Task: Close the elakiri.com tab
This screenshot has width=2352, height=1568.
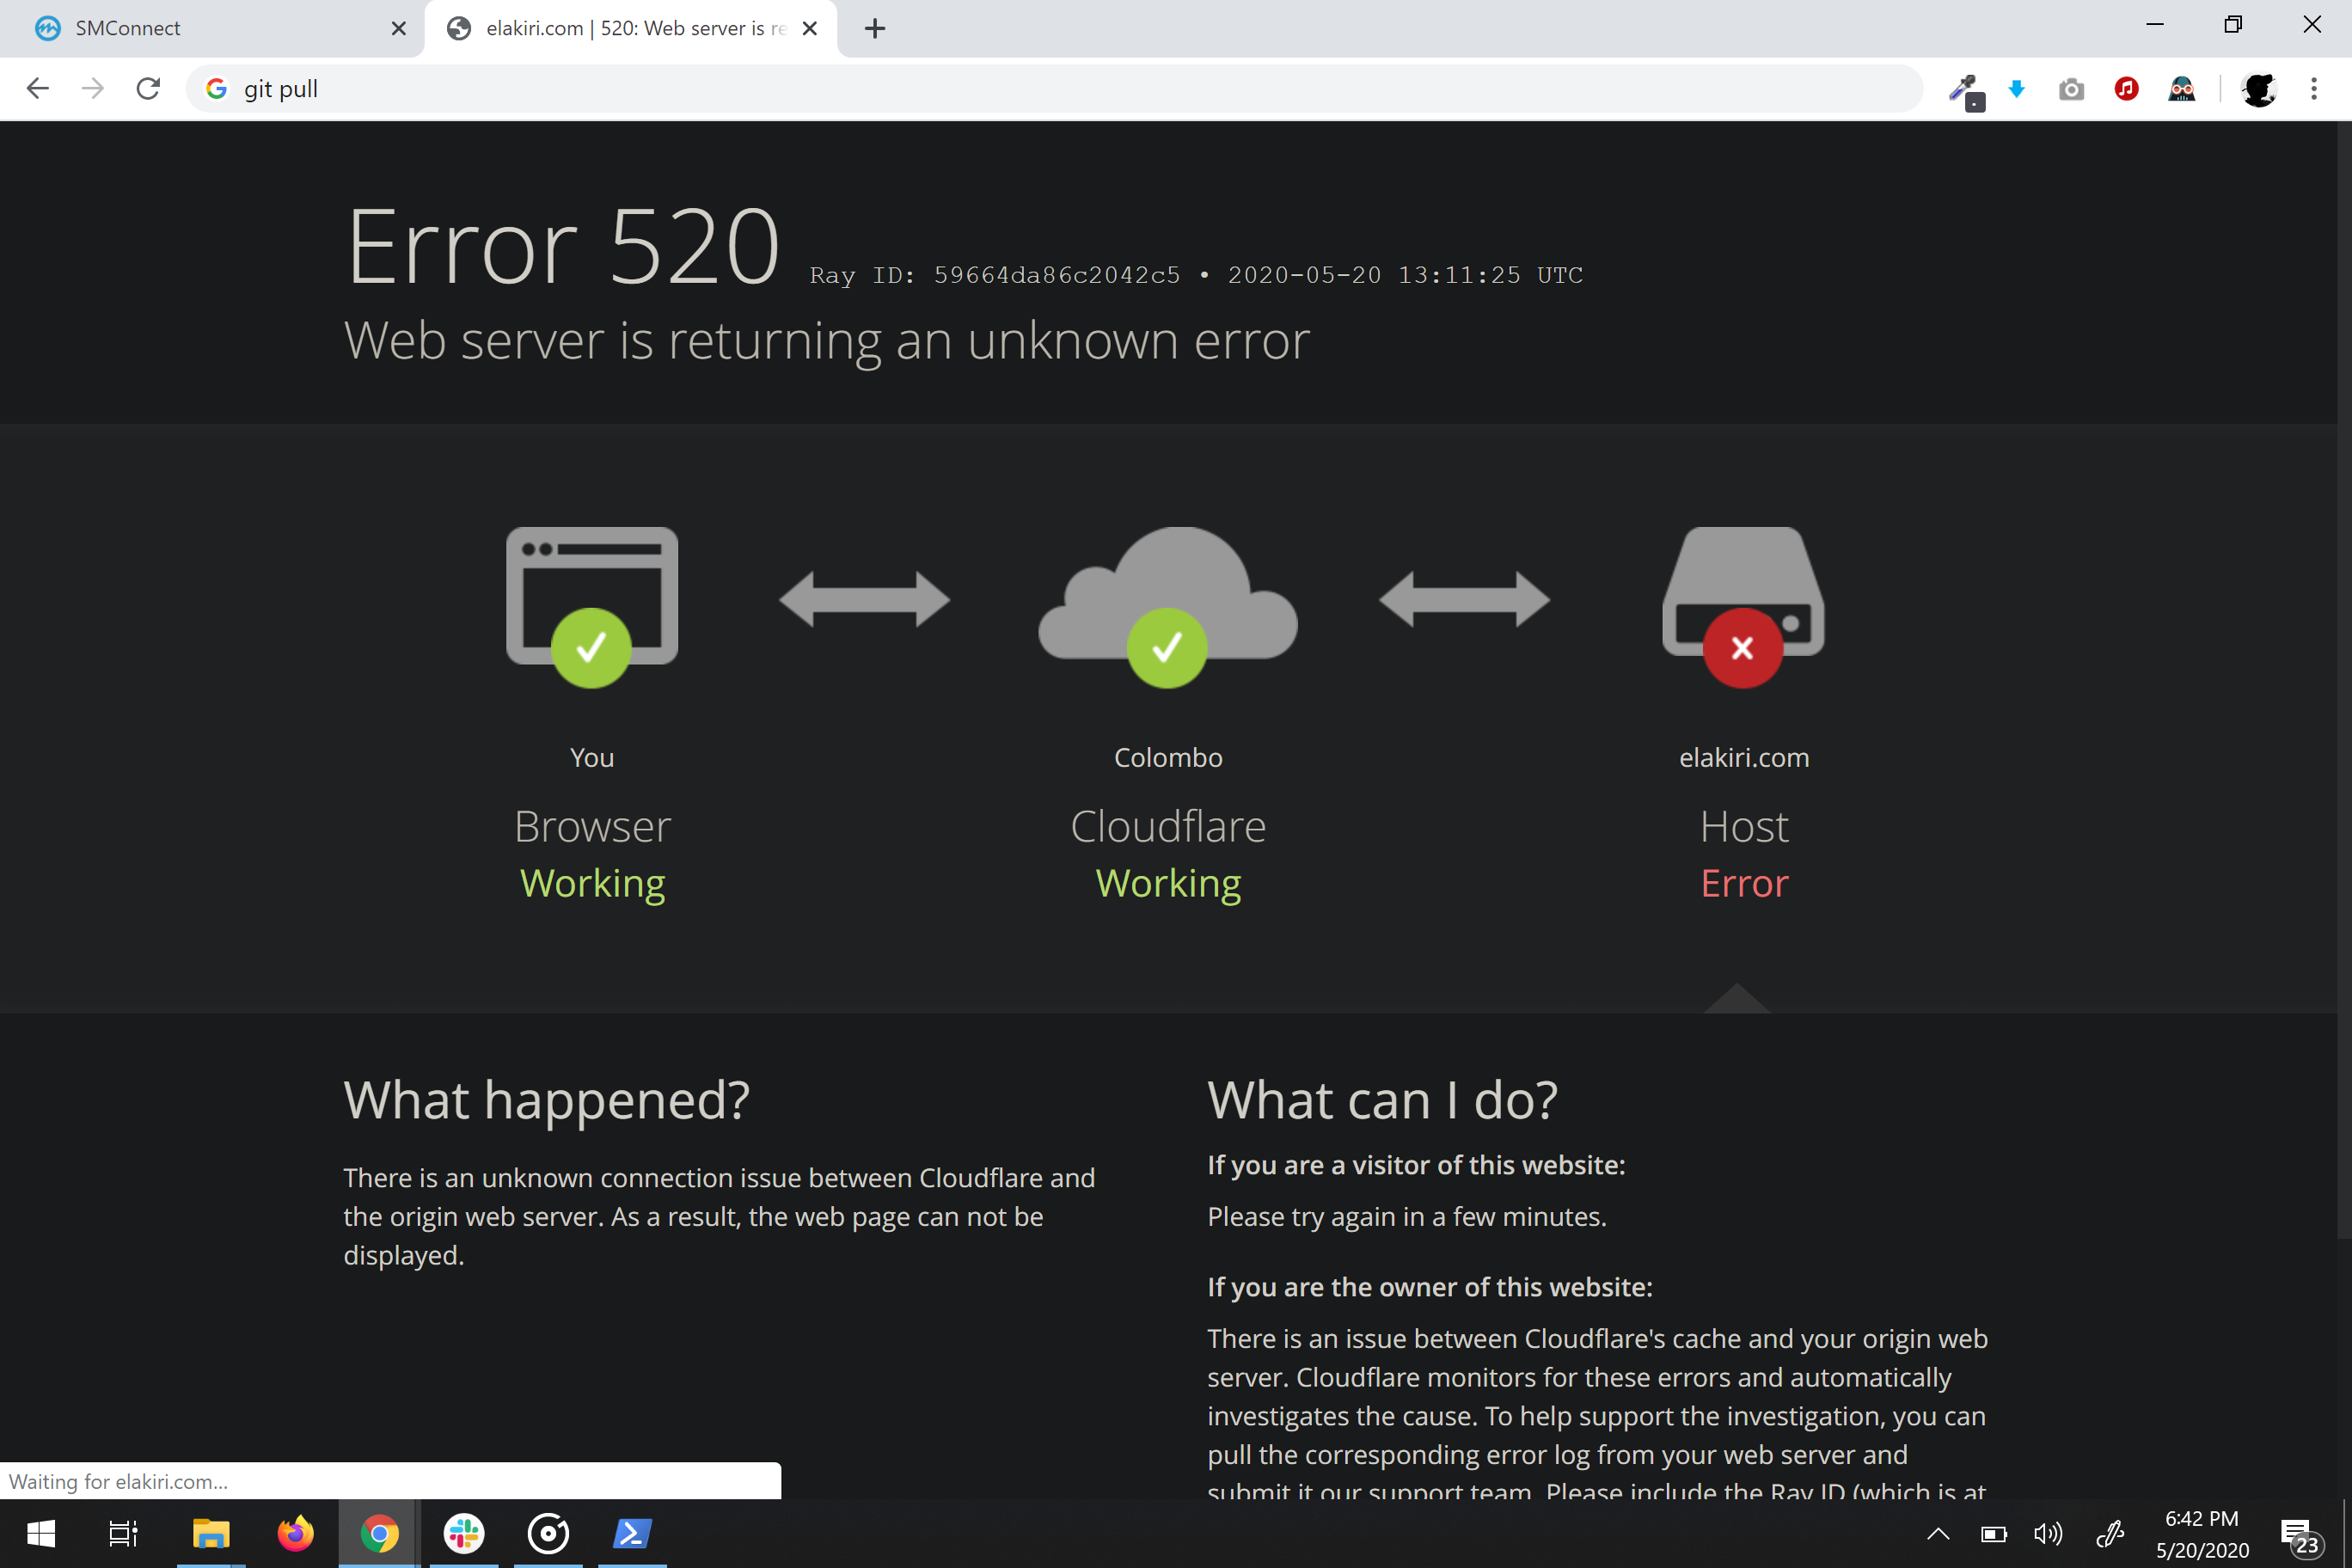Action: (810, 28)
